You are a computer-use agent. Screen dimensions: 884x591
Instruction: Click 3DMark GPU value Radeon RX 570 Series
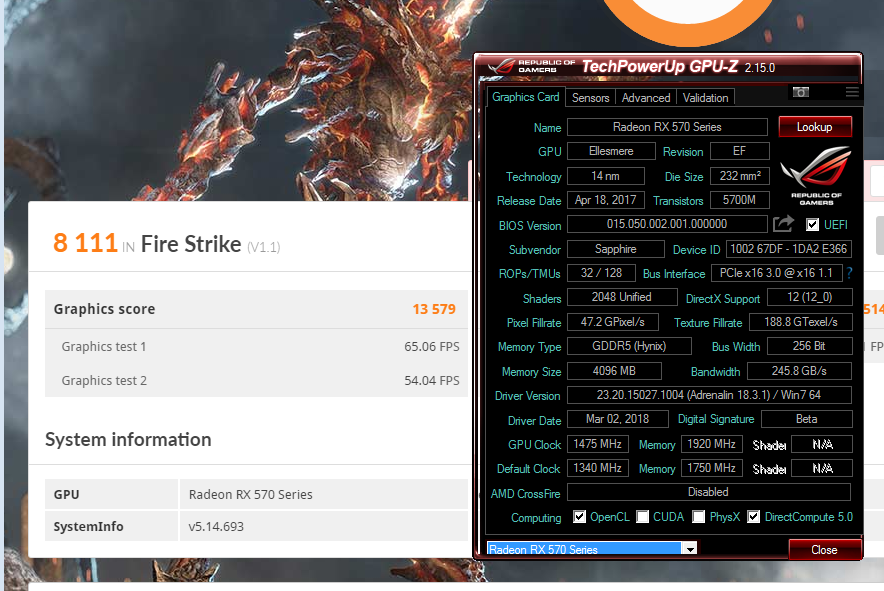point(250,495)
